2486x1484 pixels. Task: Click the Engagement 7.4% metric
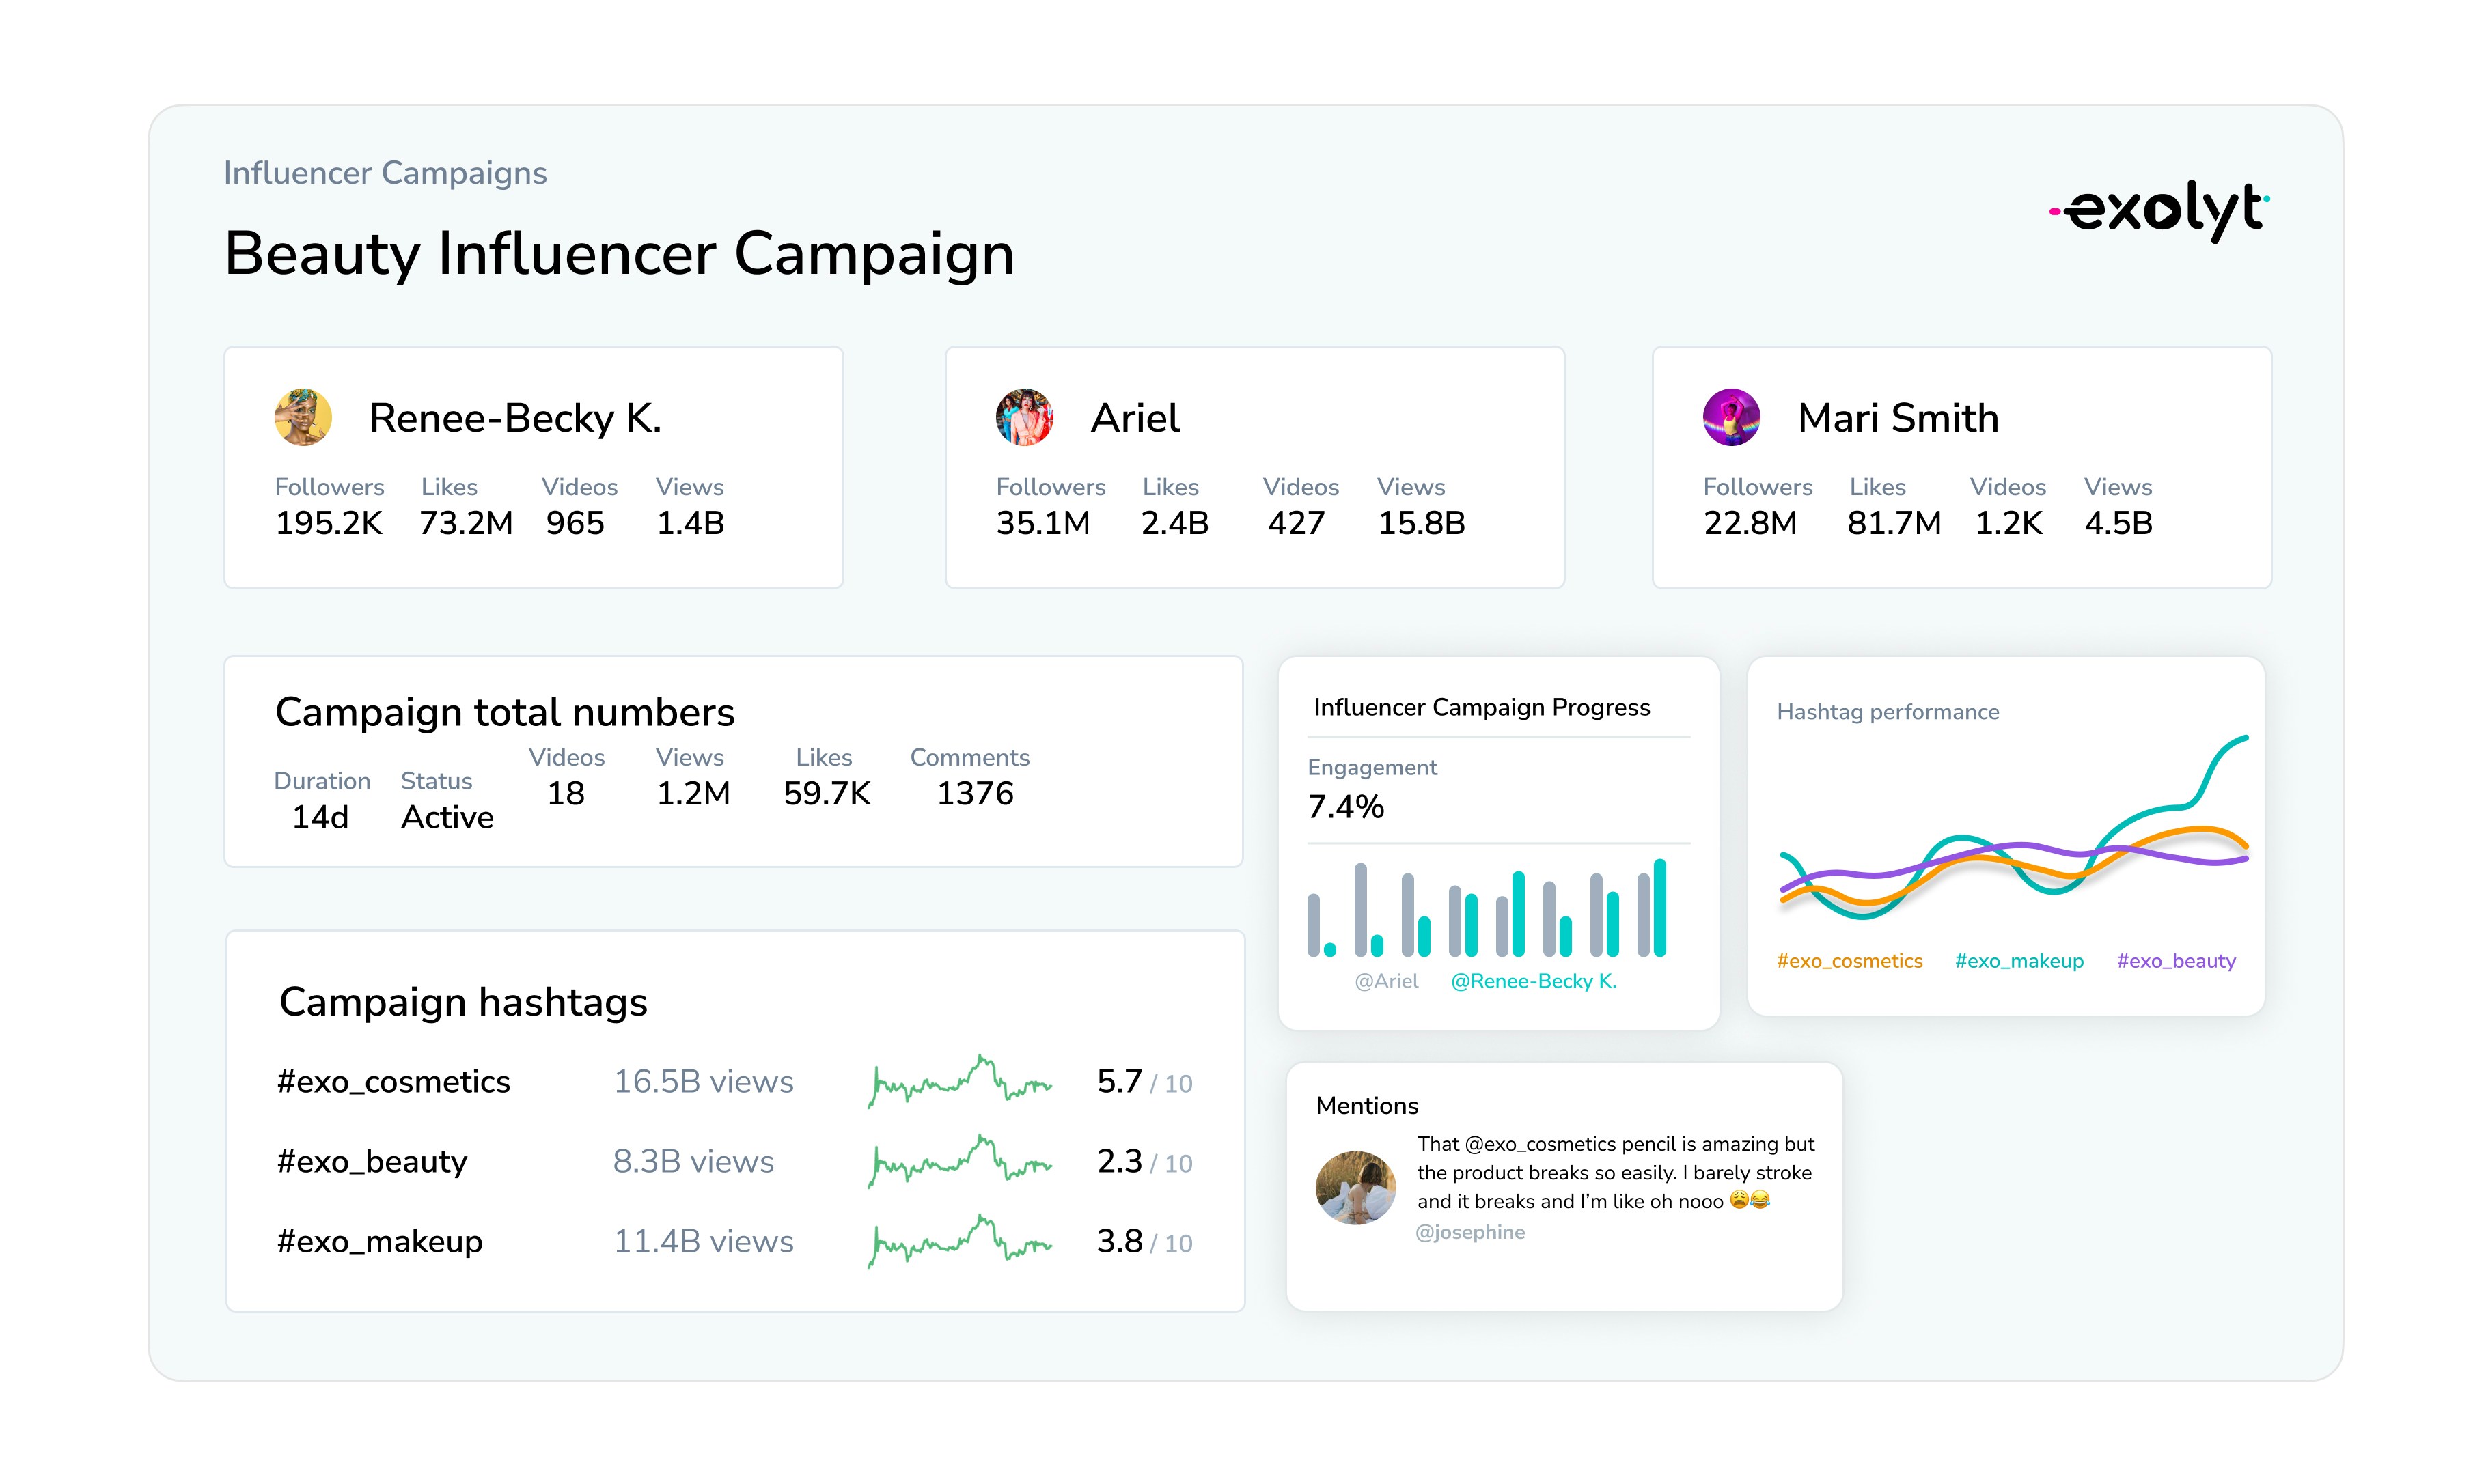pyautogui.click(x=1346, y=806)
